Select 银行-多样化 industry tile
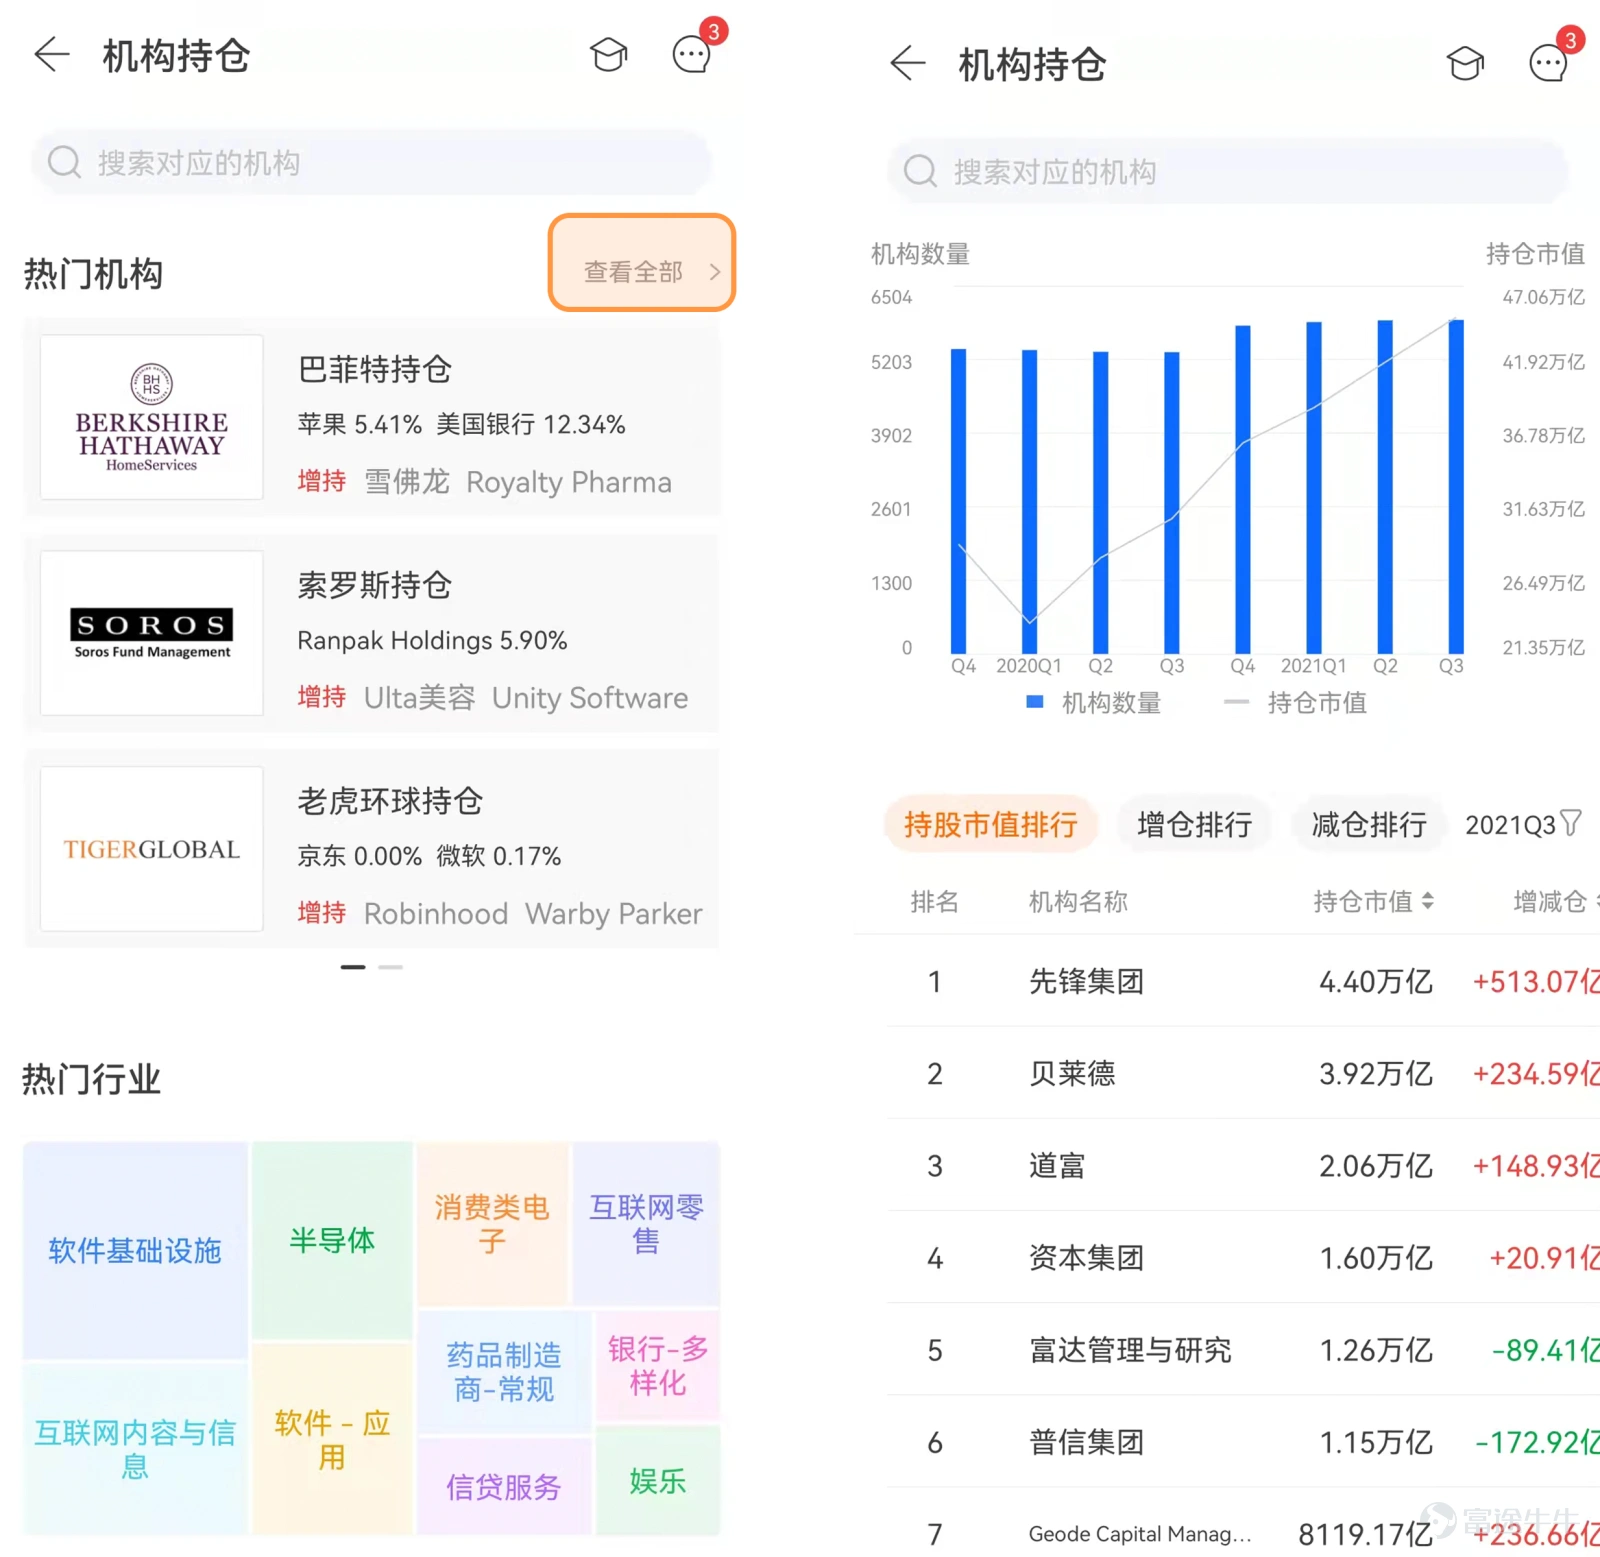Image resolution: width=1600 pixels, height=1557 pixels. 658,1366
